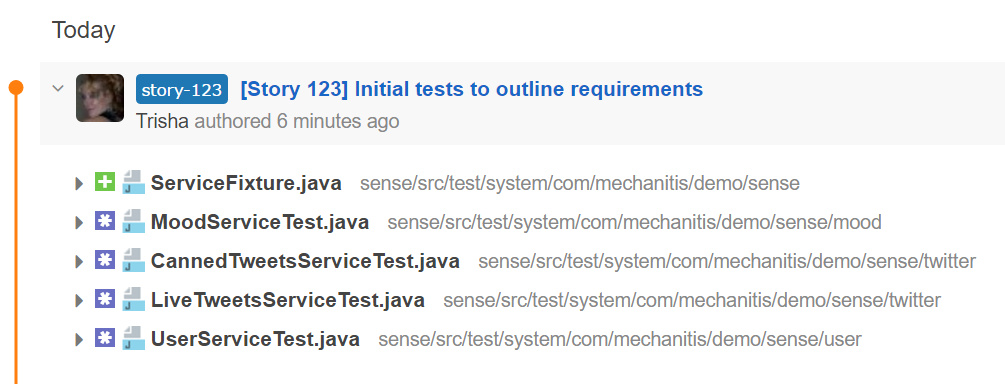Open the CannedTweetsServiceTest.java file name
Image resolution: width=1005 pixels, height=384 pixels.
(305, 262)
